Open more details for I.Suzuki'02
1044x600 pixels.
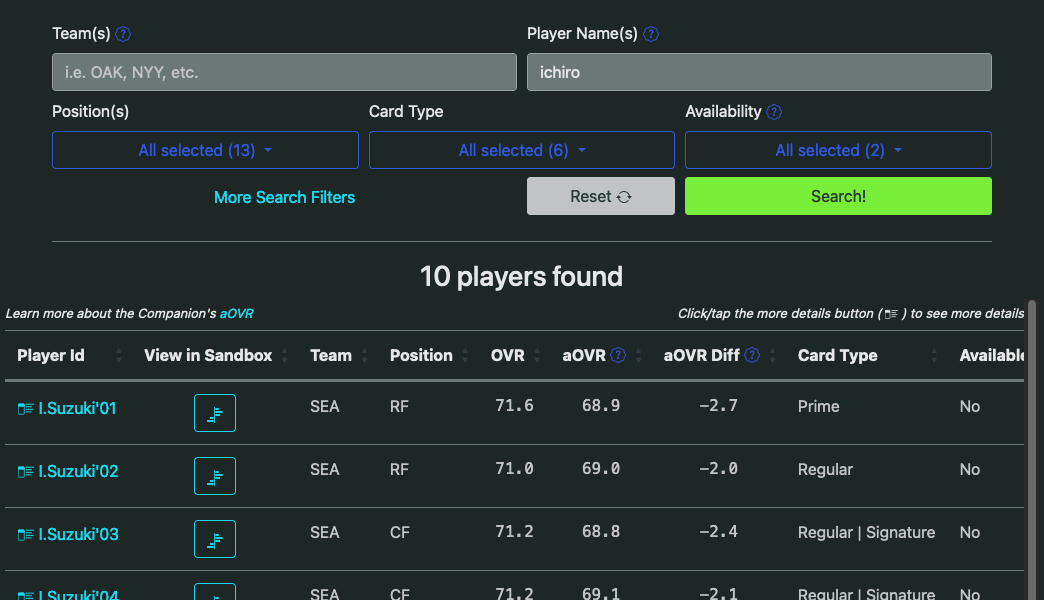pos(25,472)
